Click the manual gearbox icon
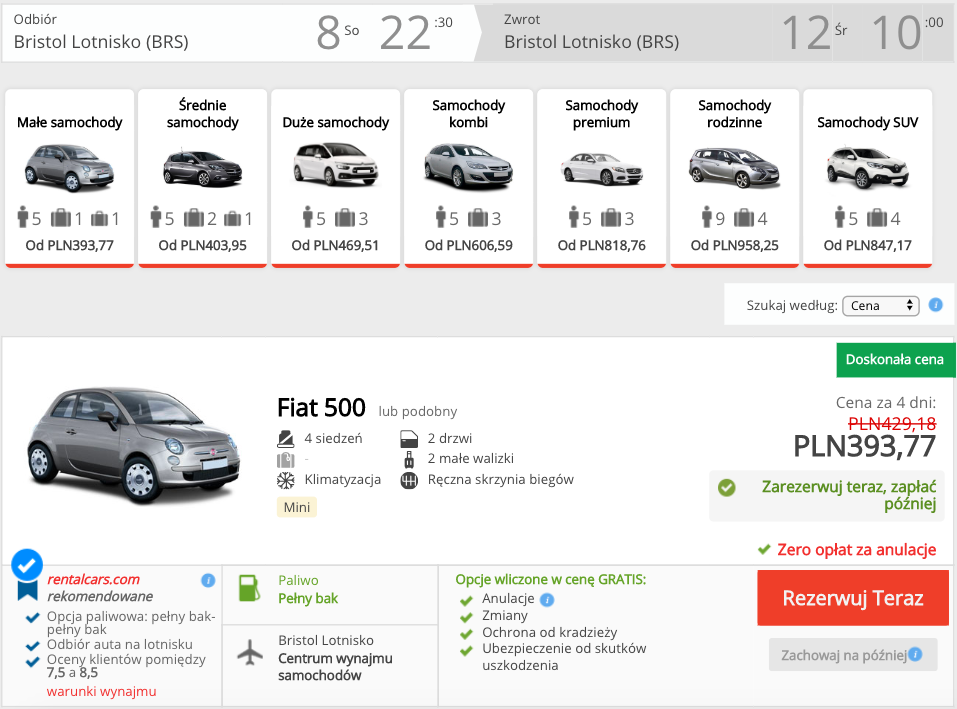957x709 pixels. click(x=408, y=480)
